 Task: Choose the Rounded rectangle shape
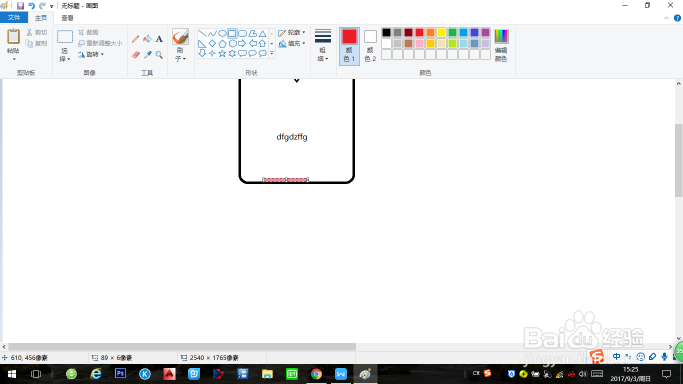pyautogui.click(x=242, y=34)
